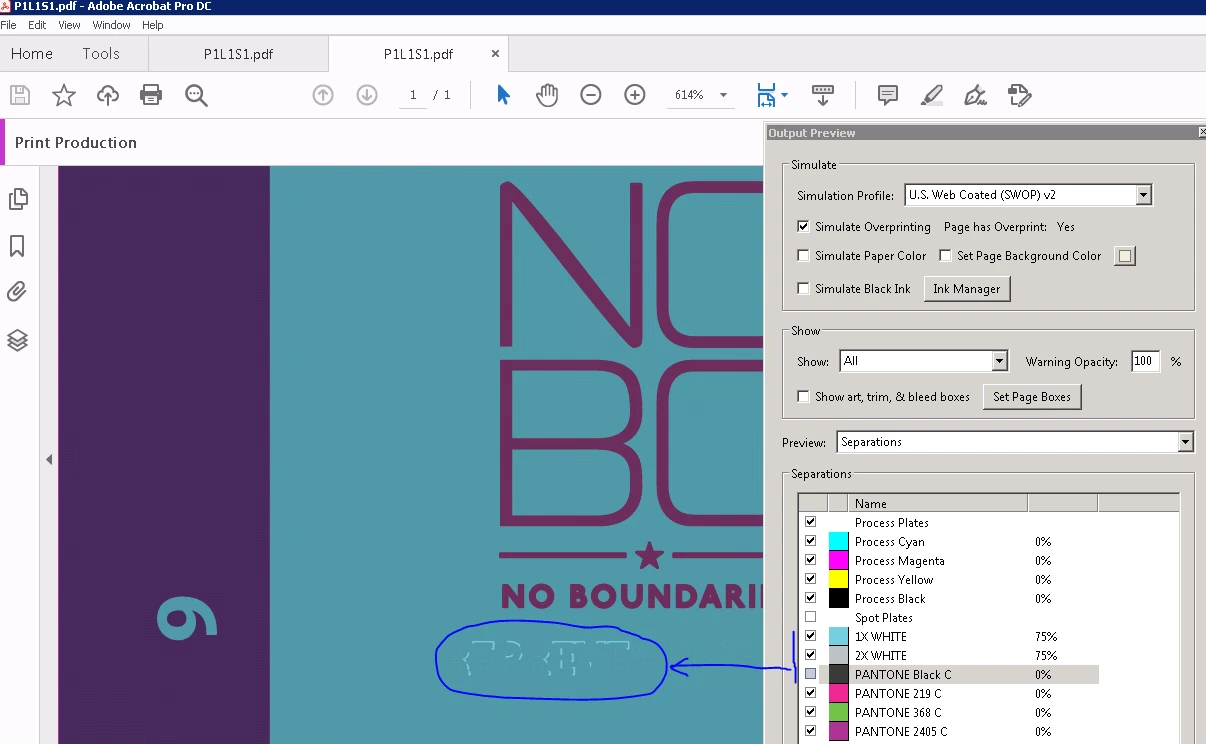This screenshot has width=1206, height=744.
Task: Open the File menu
Action: point(9,25)
